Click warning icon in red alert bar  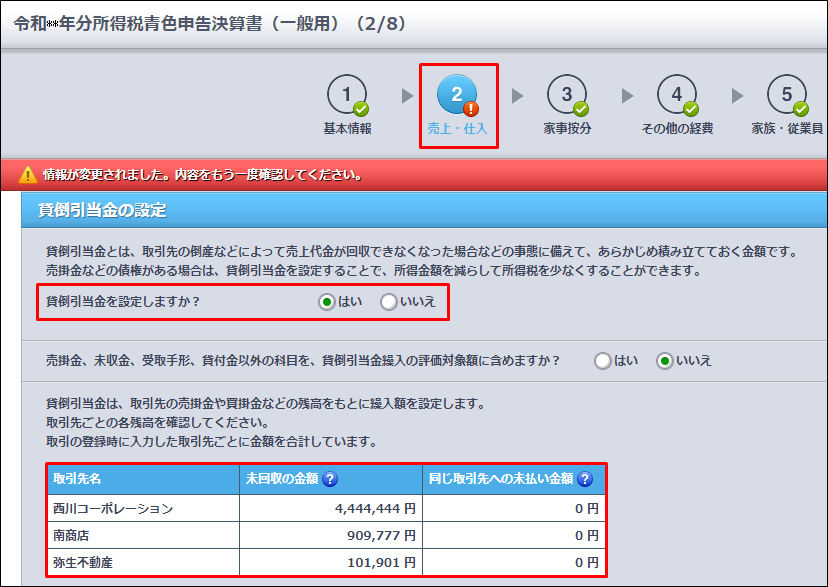27,175
